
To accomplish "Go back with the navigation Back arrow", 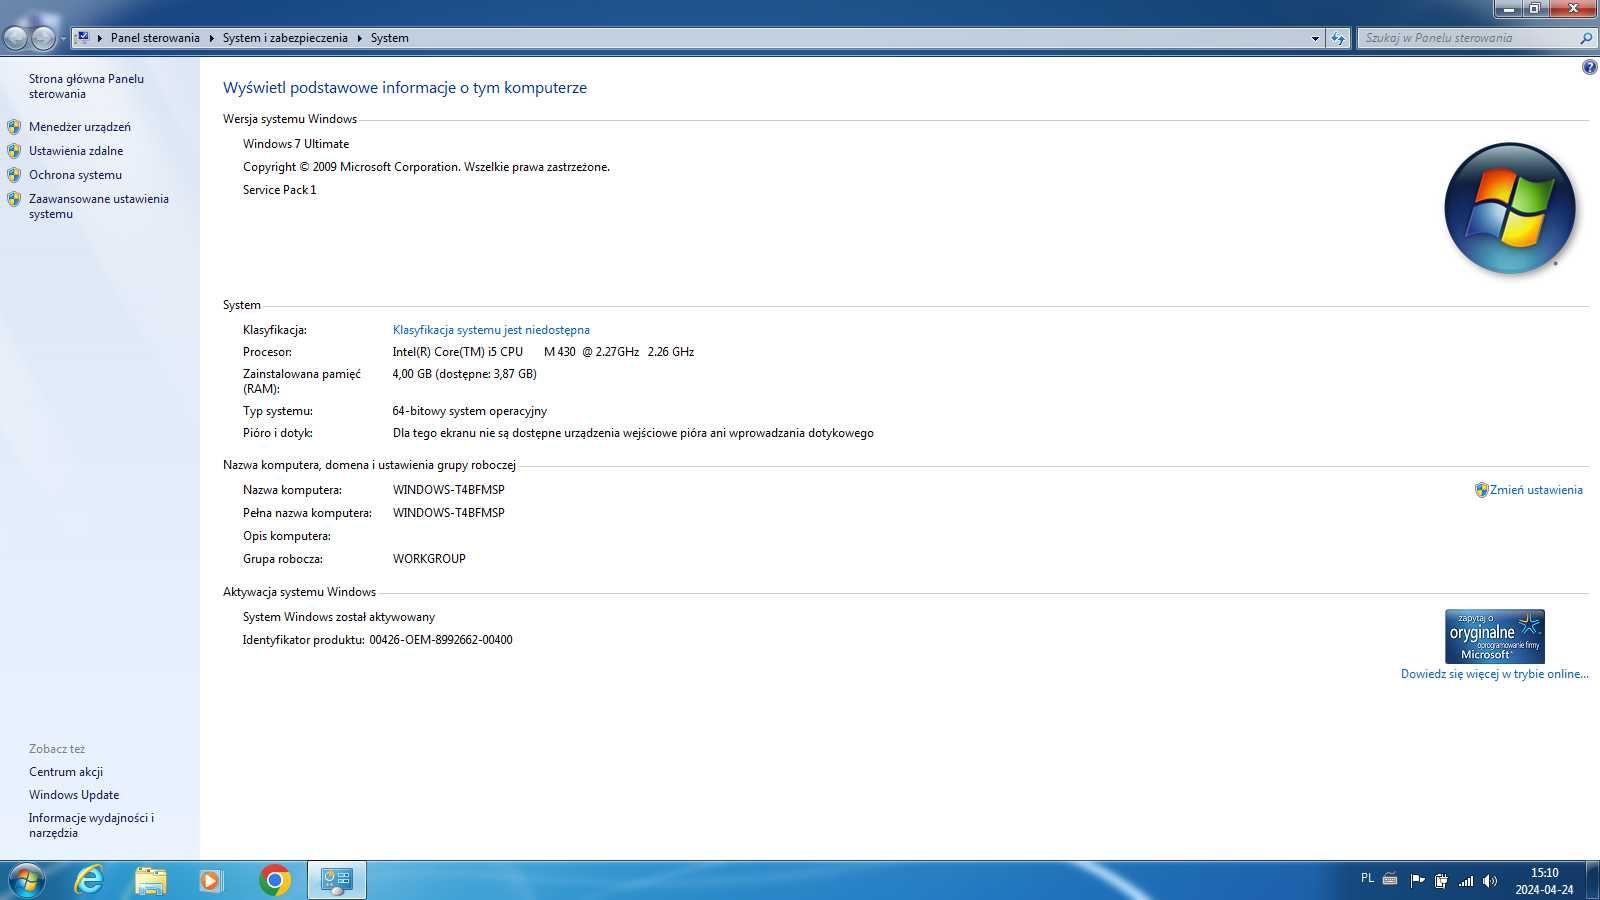I will pyautogui.click(x=16, y=38).
